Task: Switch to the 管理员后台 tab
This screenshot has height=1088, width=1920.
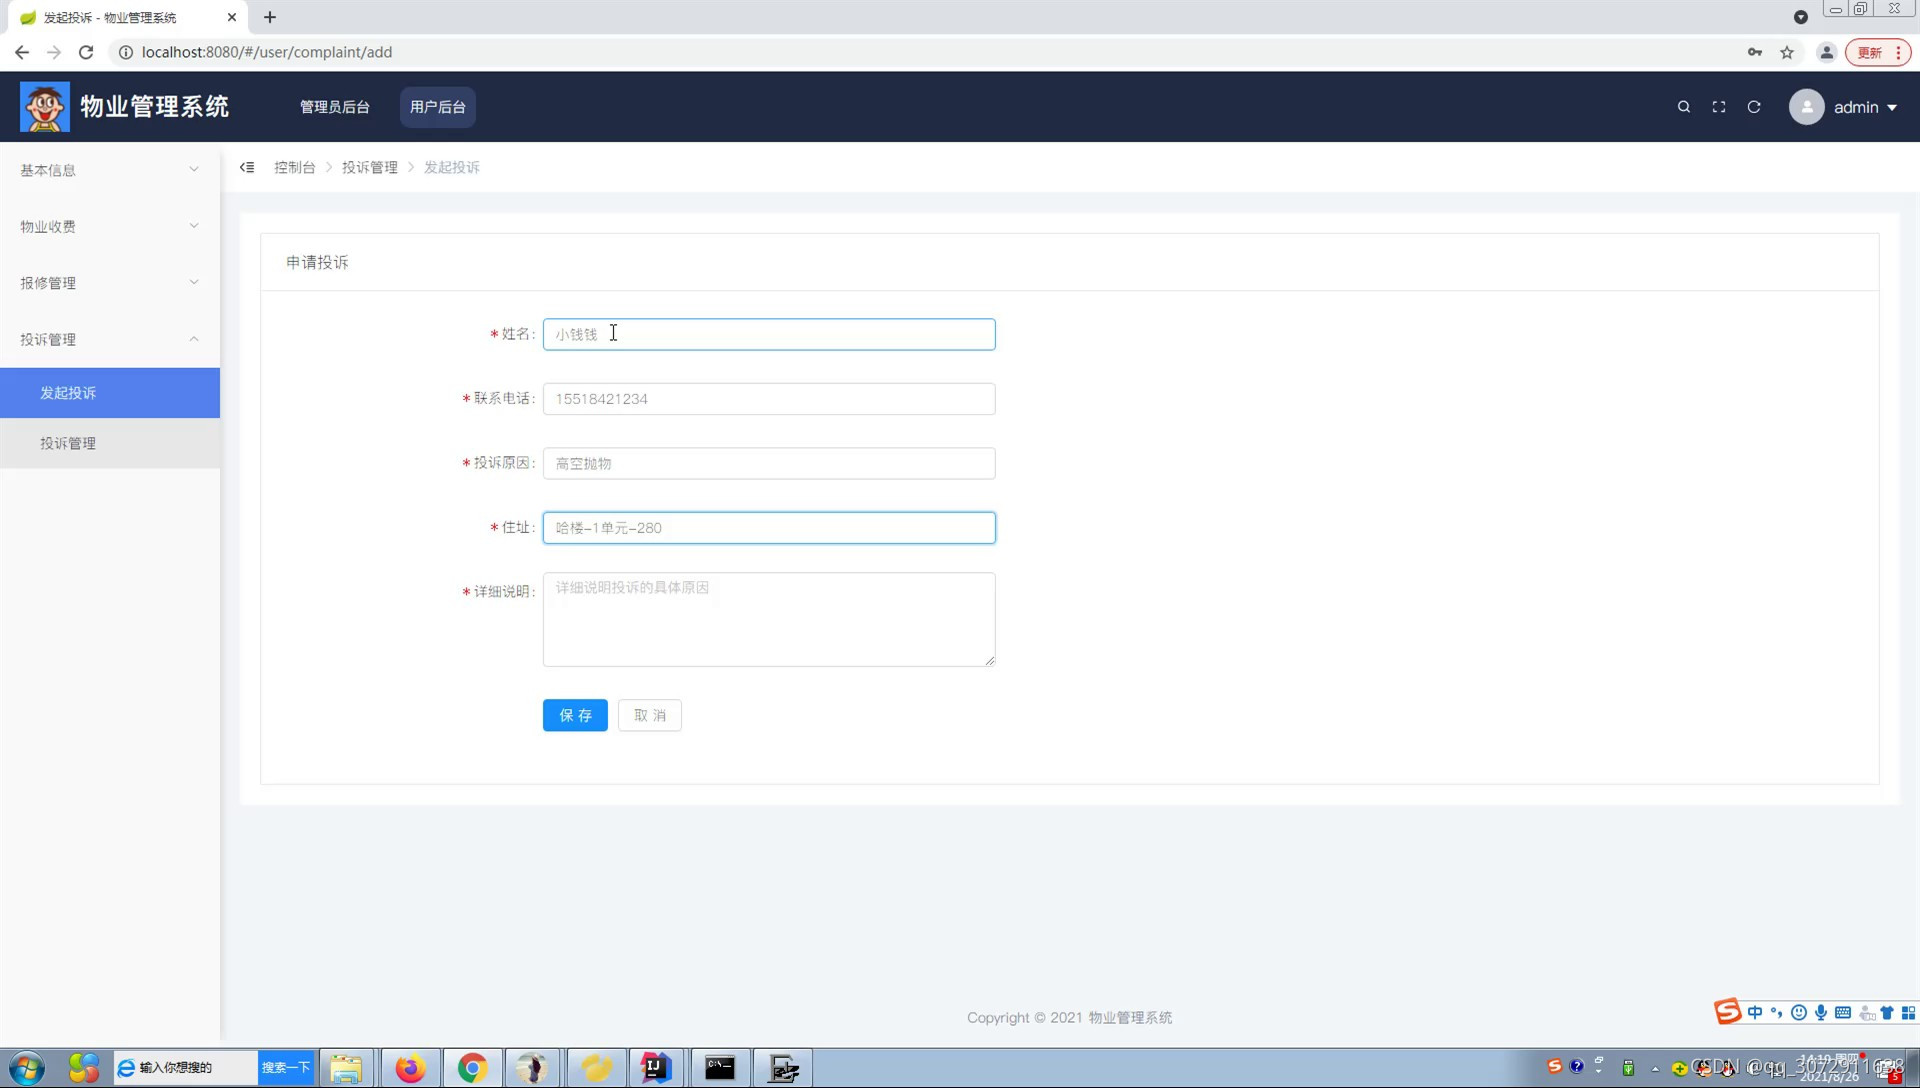Action: coord(335,107)
